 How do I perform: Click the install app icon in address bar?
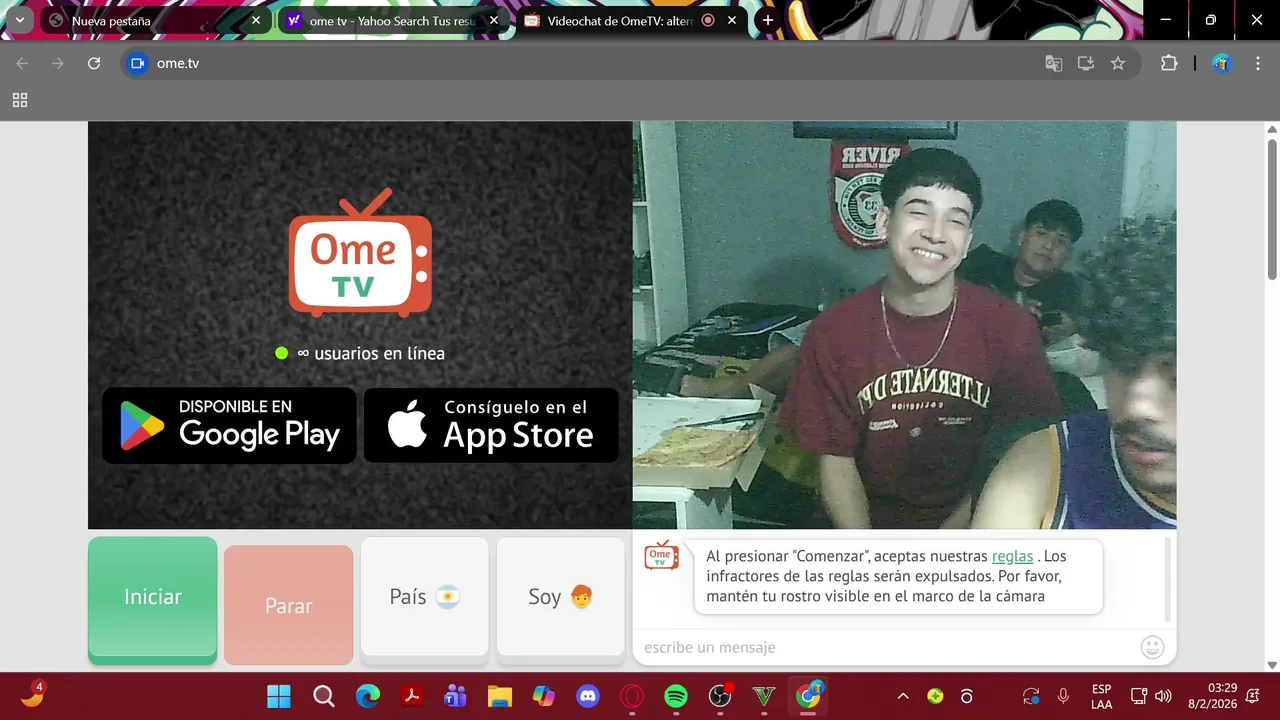tap(1086, 63)
